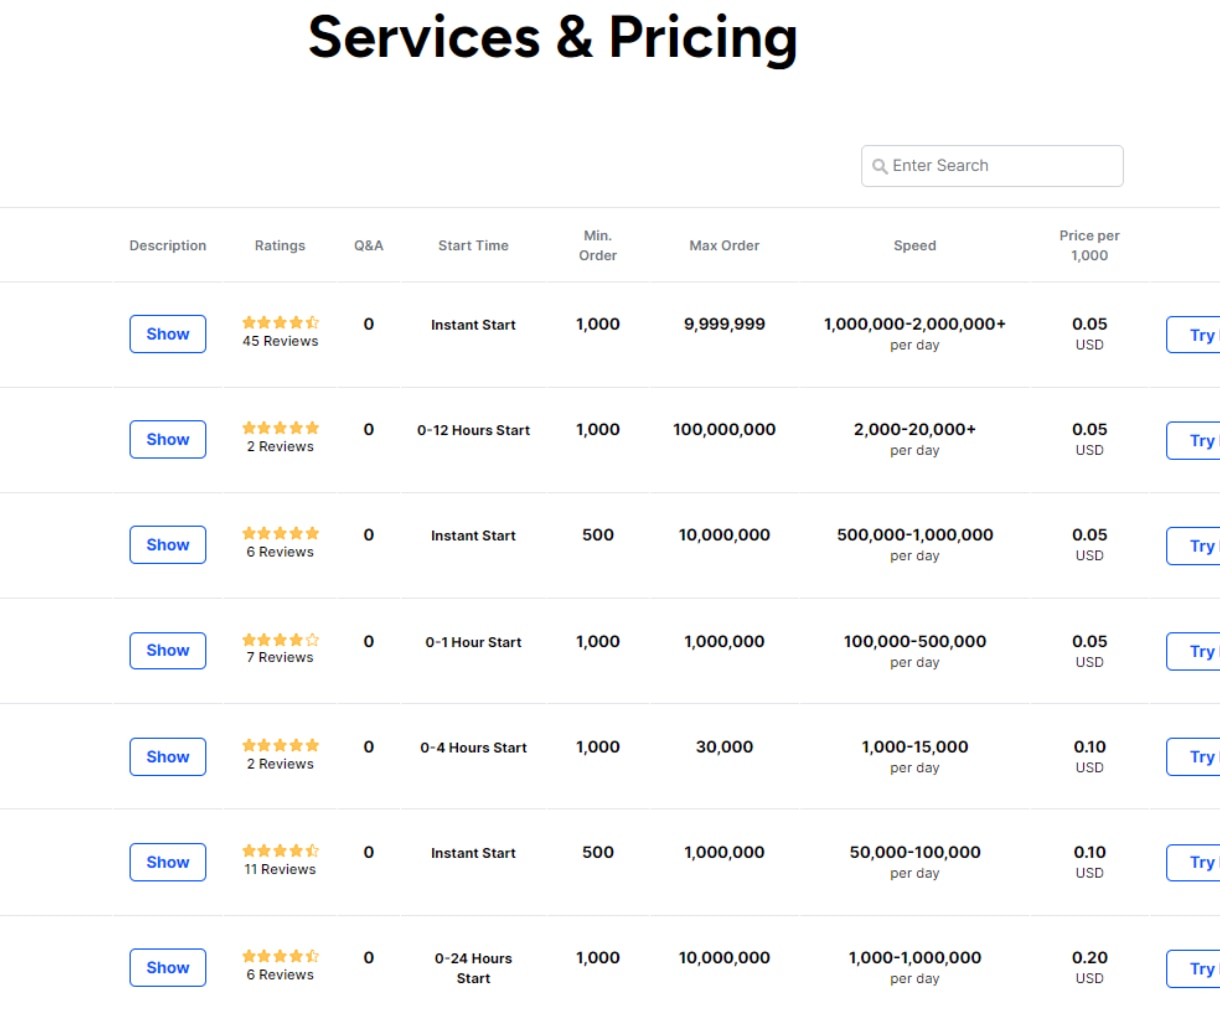Show description for the 0-24 Hours Start service
Viewport: 1220px width, 1009px height.
(168, 968)
